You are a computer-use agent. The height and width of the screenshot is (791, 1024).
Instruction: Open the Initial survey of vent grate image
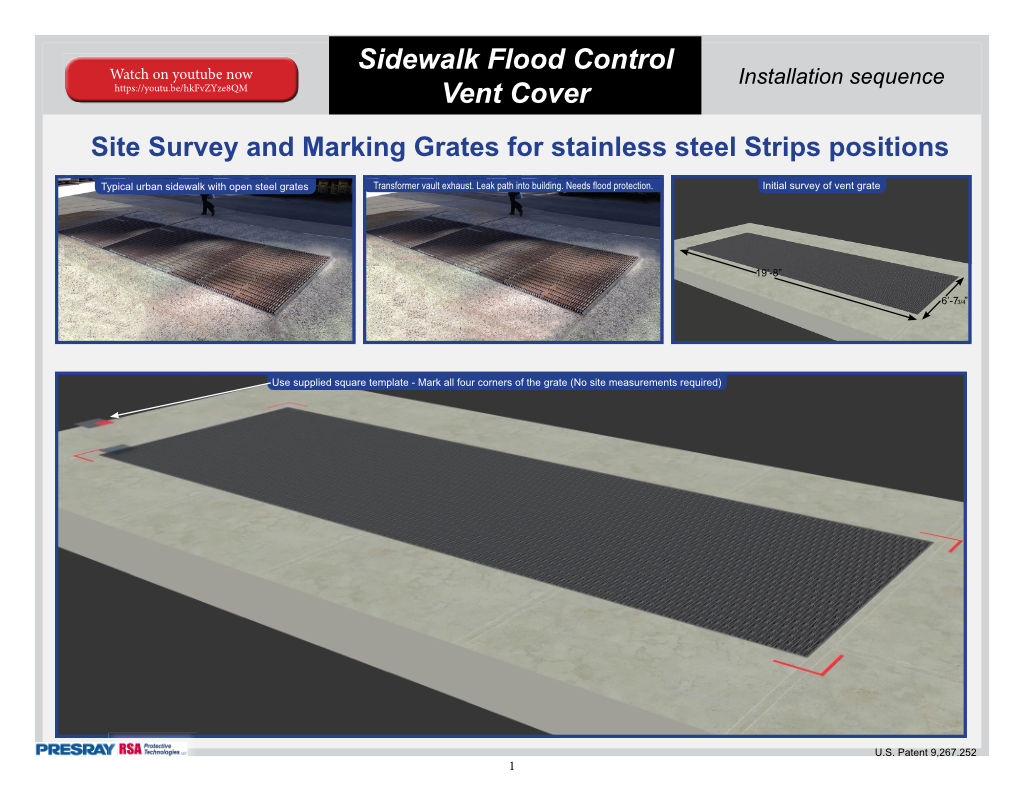(x=822, y=259)
